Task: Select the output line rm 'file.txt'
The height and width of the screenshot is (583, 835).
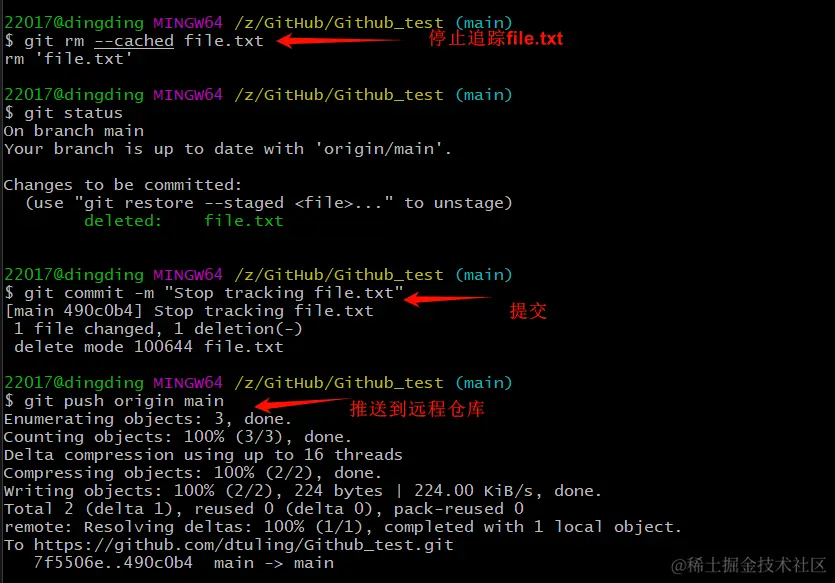Action: [x=68, y=59]
